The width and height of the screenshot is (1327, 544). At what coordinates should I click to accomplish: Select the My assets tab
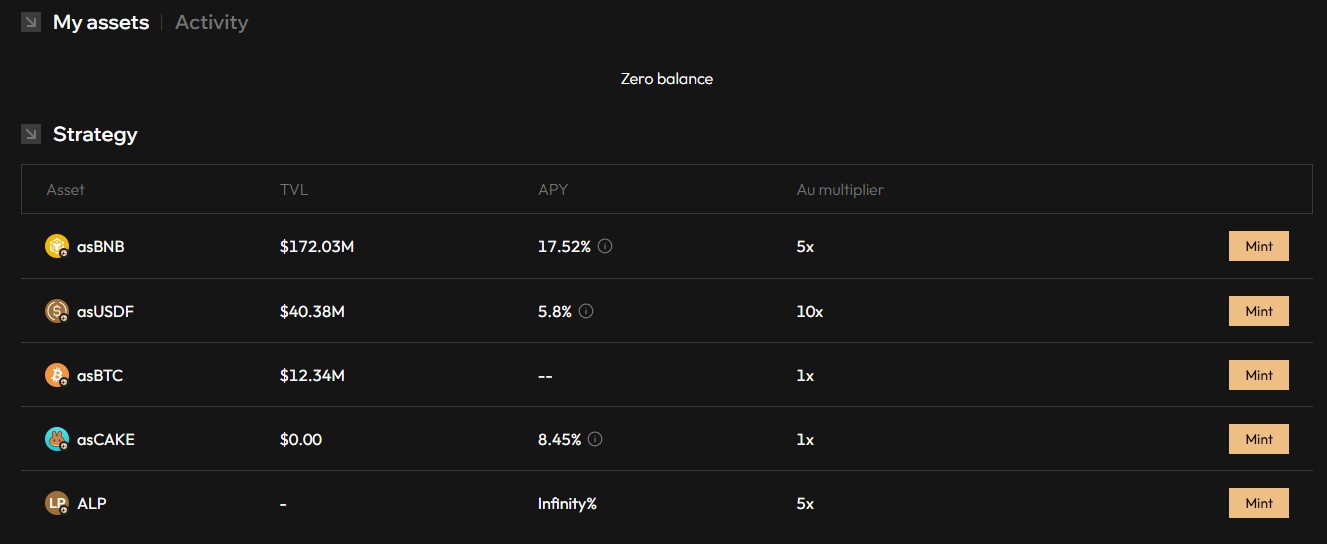101,22
